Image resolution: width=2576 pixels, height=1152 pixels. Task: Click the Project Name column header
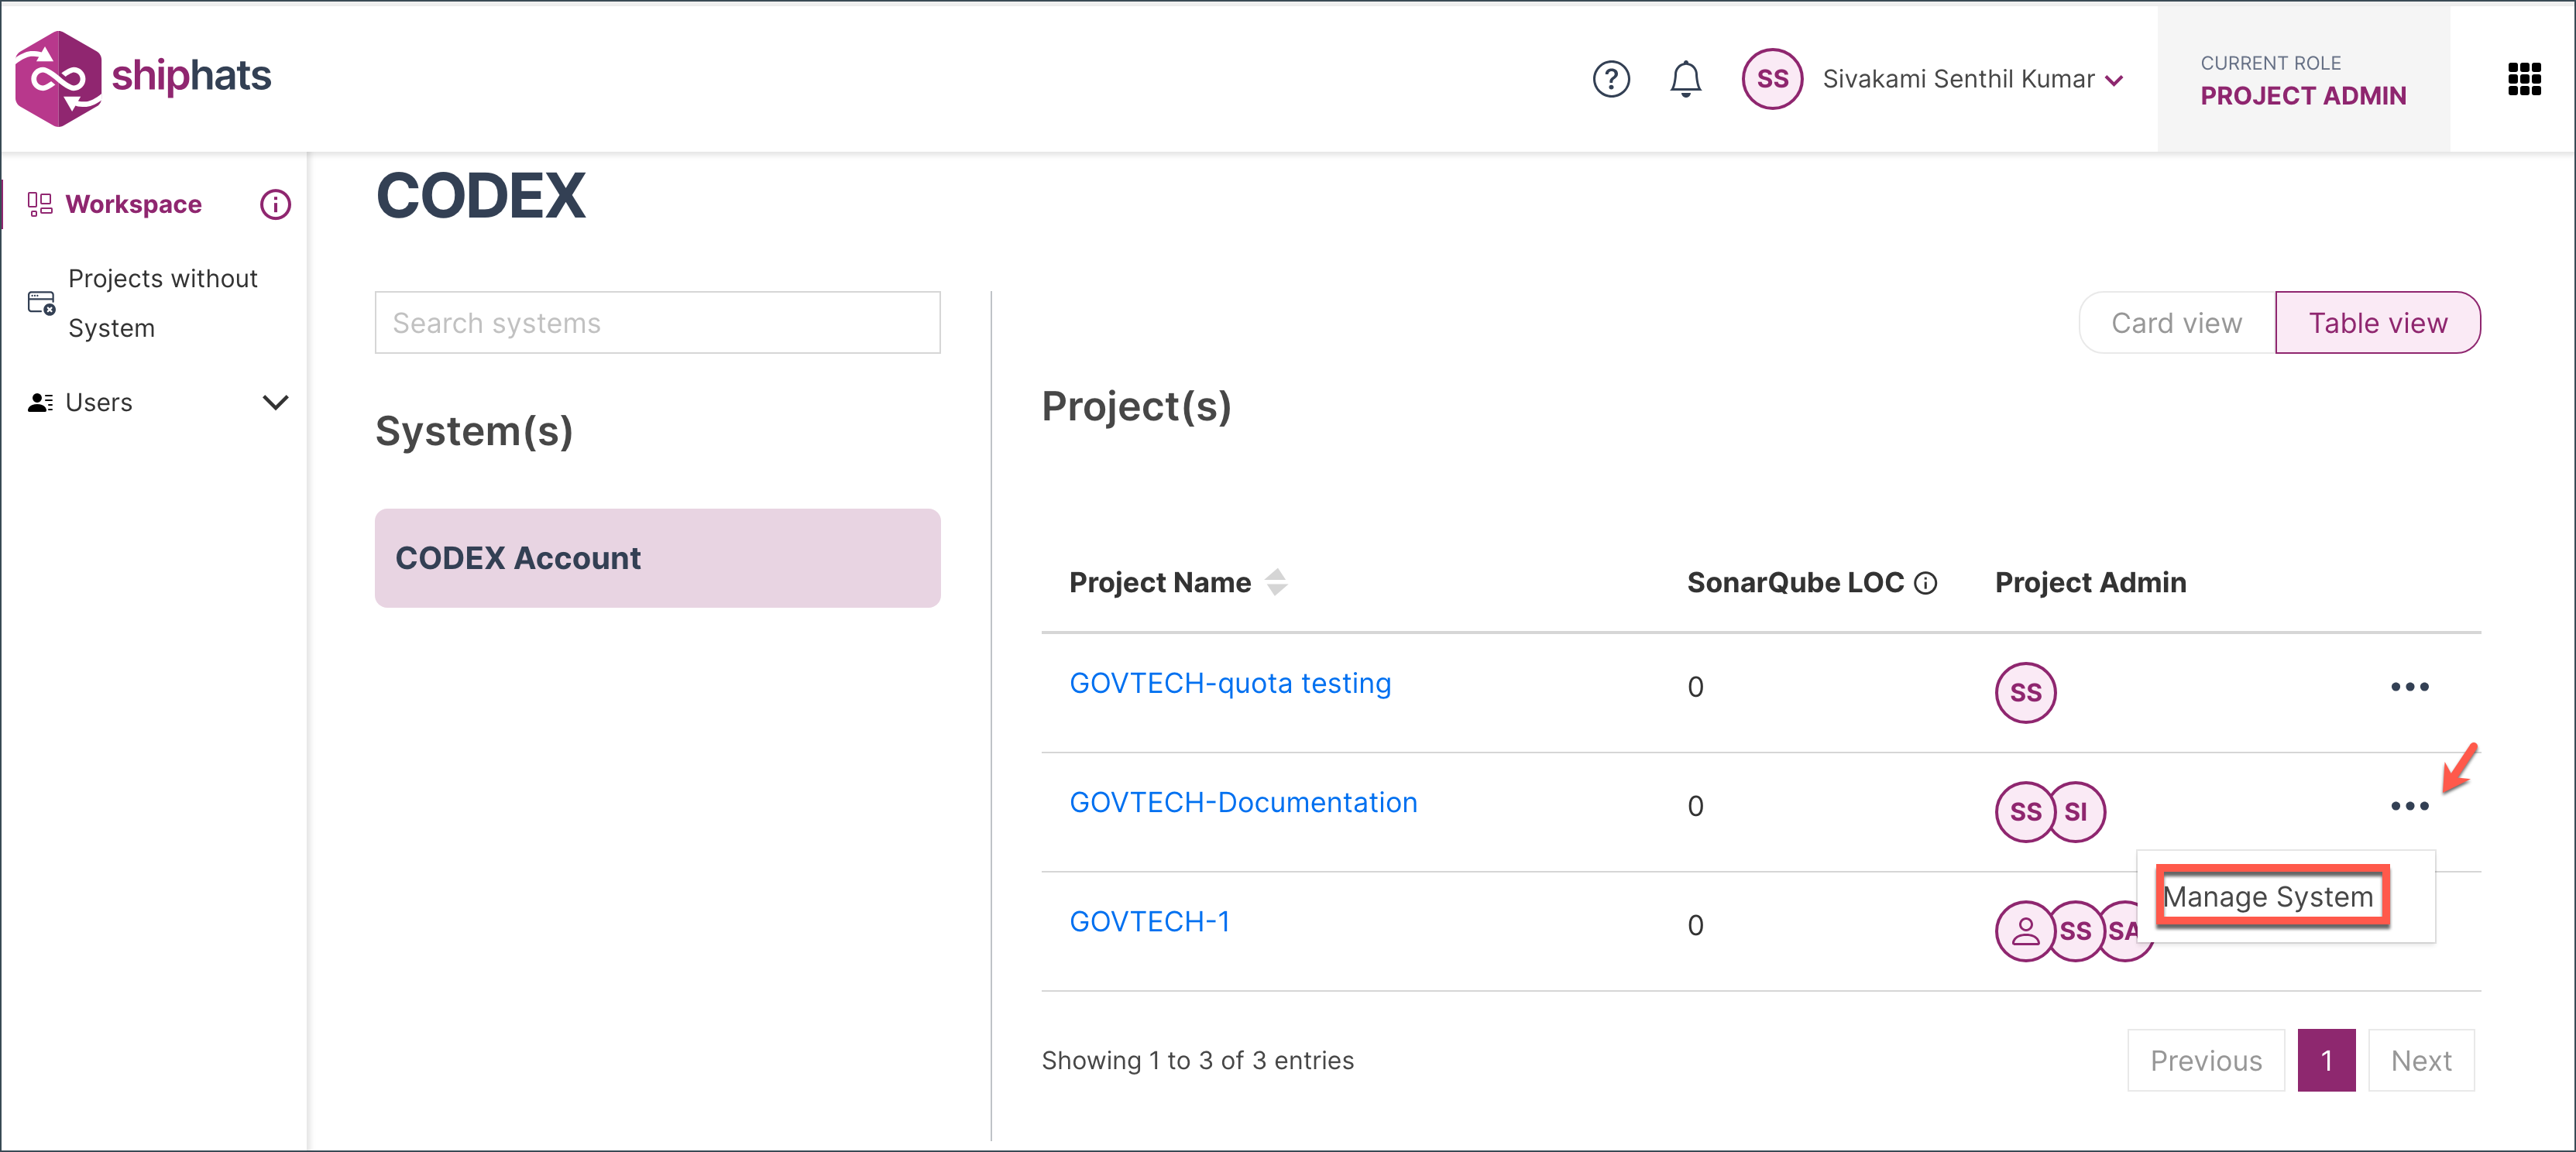coord(1160,582)
